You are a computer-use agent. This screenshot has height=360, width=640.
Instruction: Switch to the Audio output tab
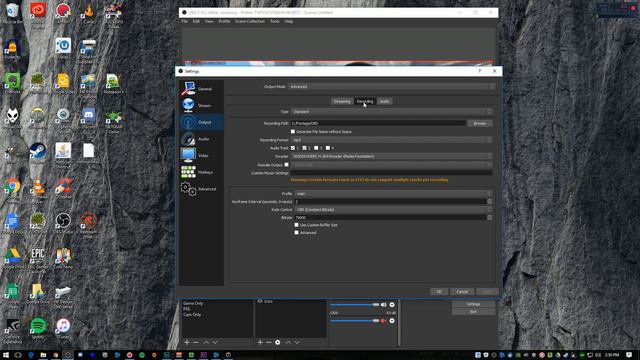(x=384, y=101)
